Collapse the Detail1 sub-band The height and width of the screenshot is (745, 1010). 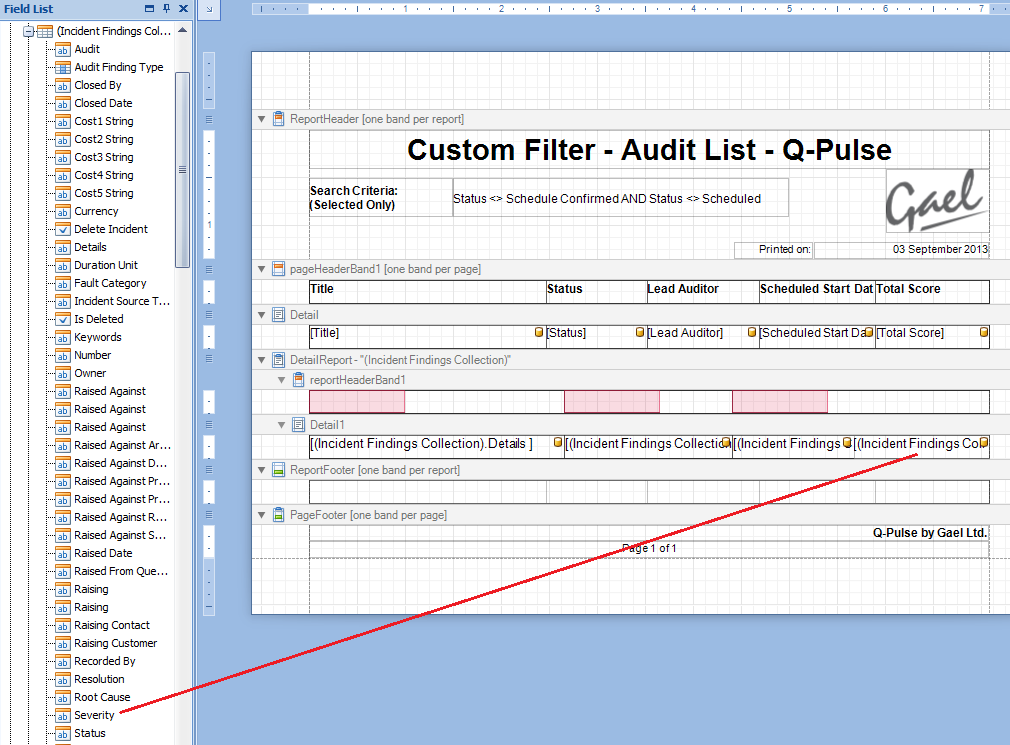[281, 425]
